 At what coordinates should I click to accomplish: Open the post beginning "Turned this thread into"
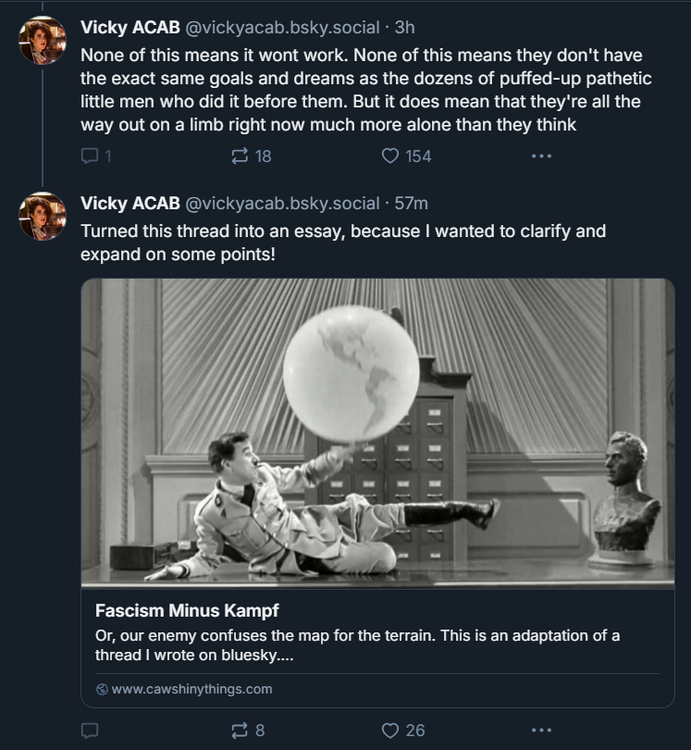click(x=343, y=243)
